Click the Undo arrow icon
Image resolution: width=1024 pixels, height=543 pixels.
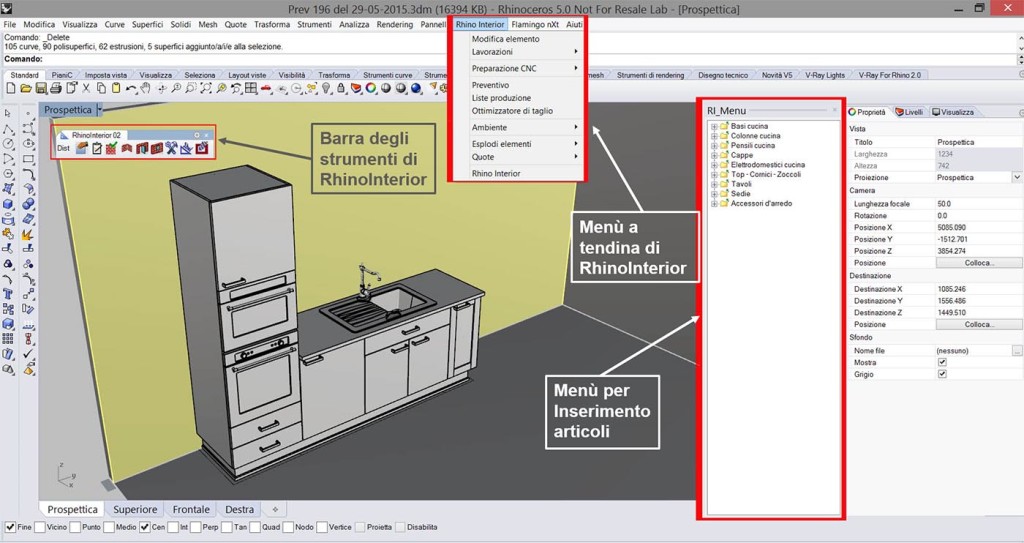tap(131, 88)
